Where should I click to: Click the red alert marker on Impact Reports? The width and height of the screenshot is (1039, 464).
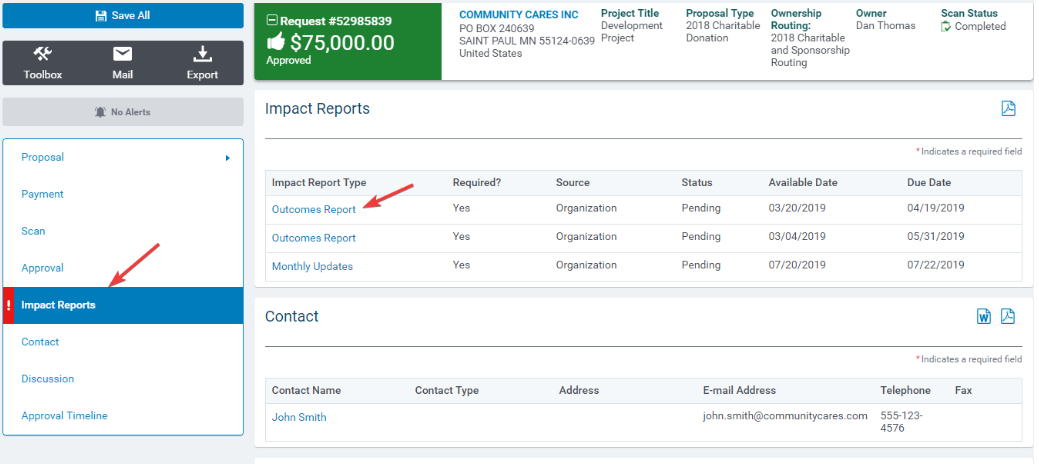coord(8,306)
